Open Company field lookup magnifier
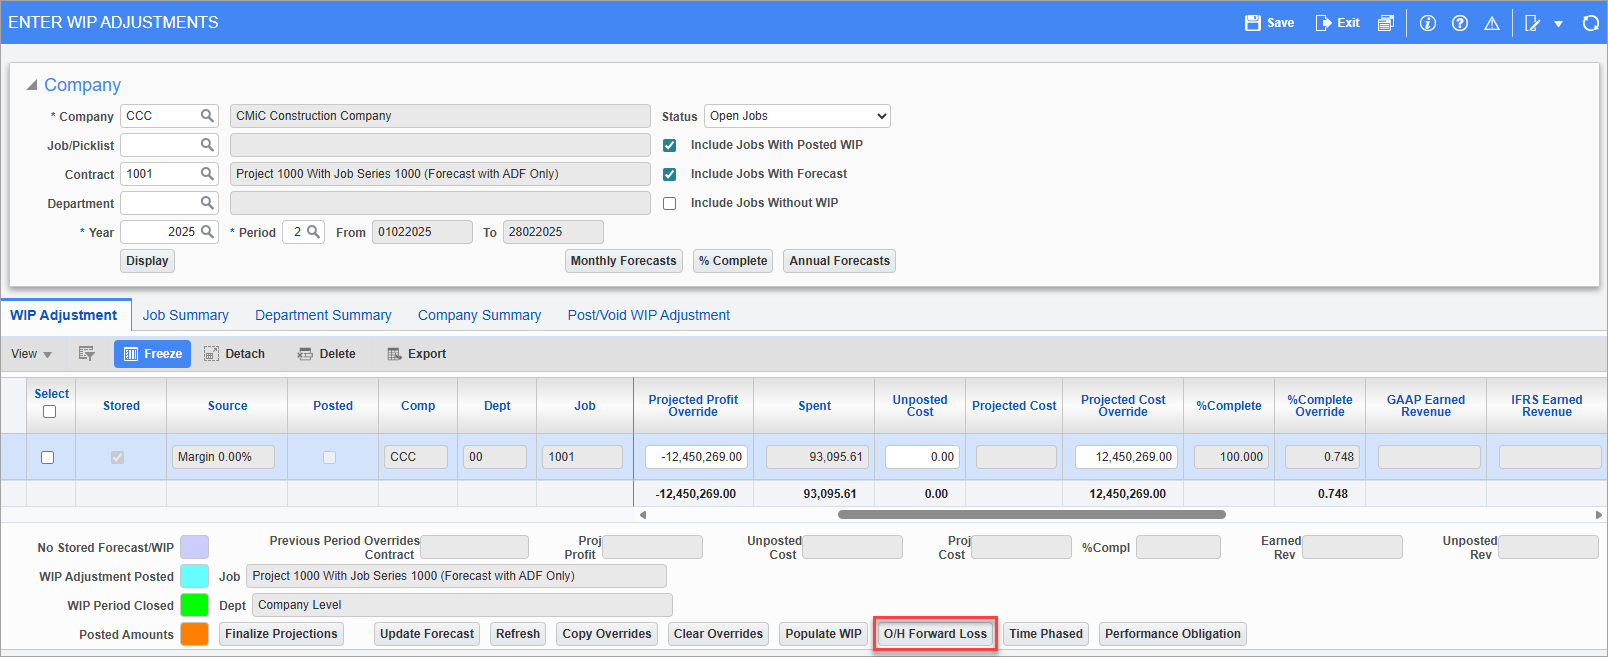This screenshot has width=1608, height=657. click(207, 116)
